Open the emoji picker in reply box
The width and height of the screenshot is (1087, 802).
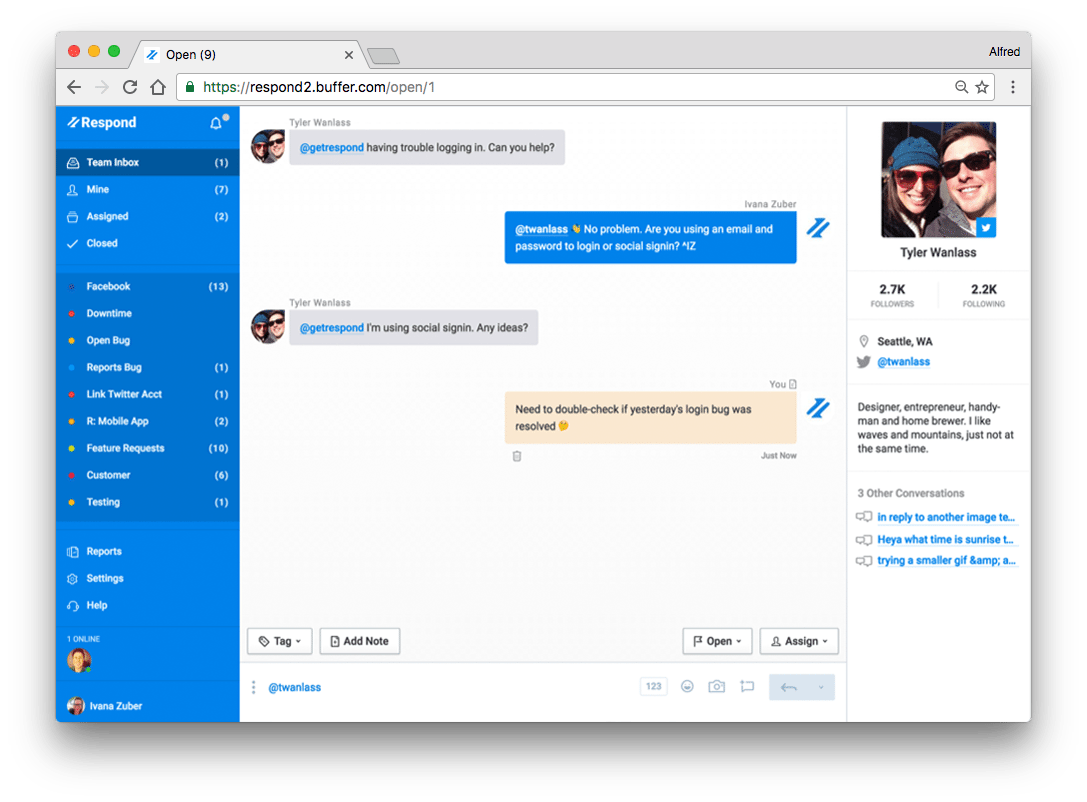[687, 687]
